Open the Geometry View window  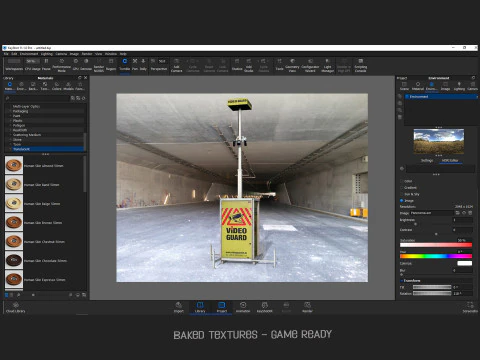coord(292,65)
